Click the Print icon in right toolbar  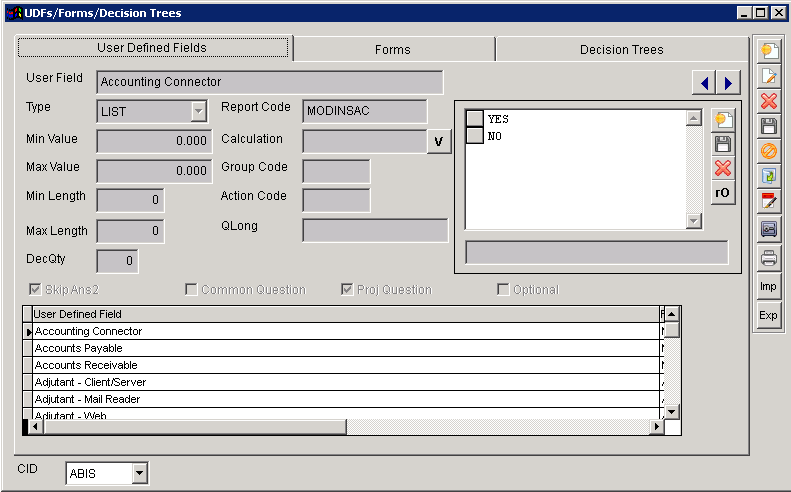point(768,258)
